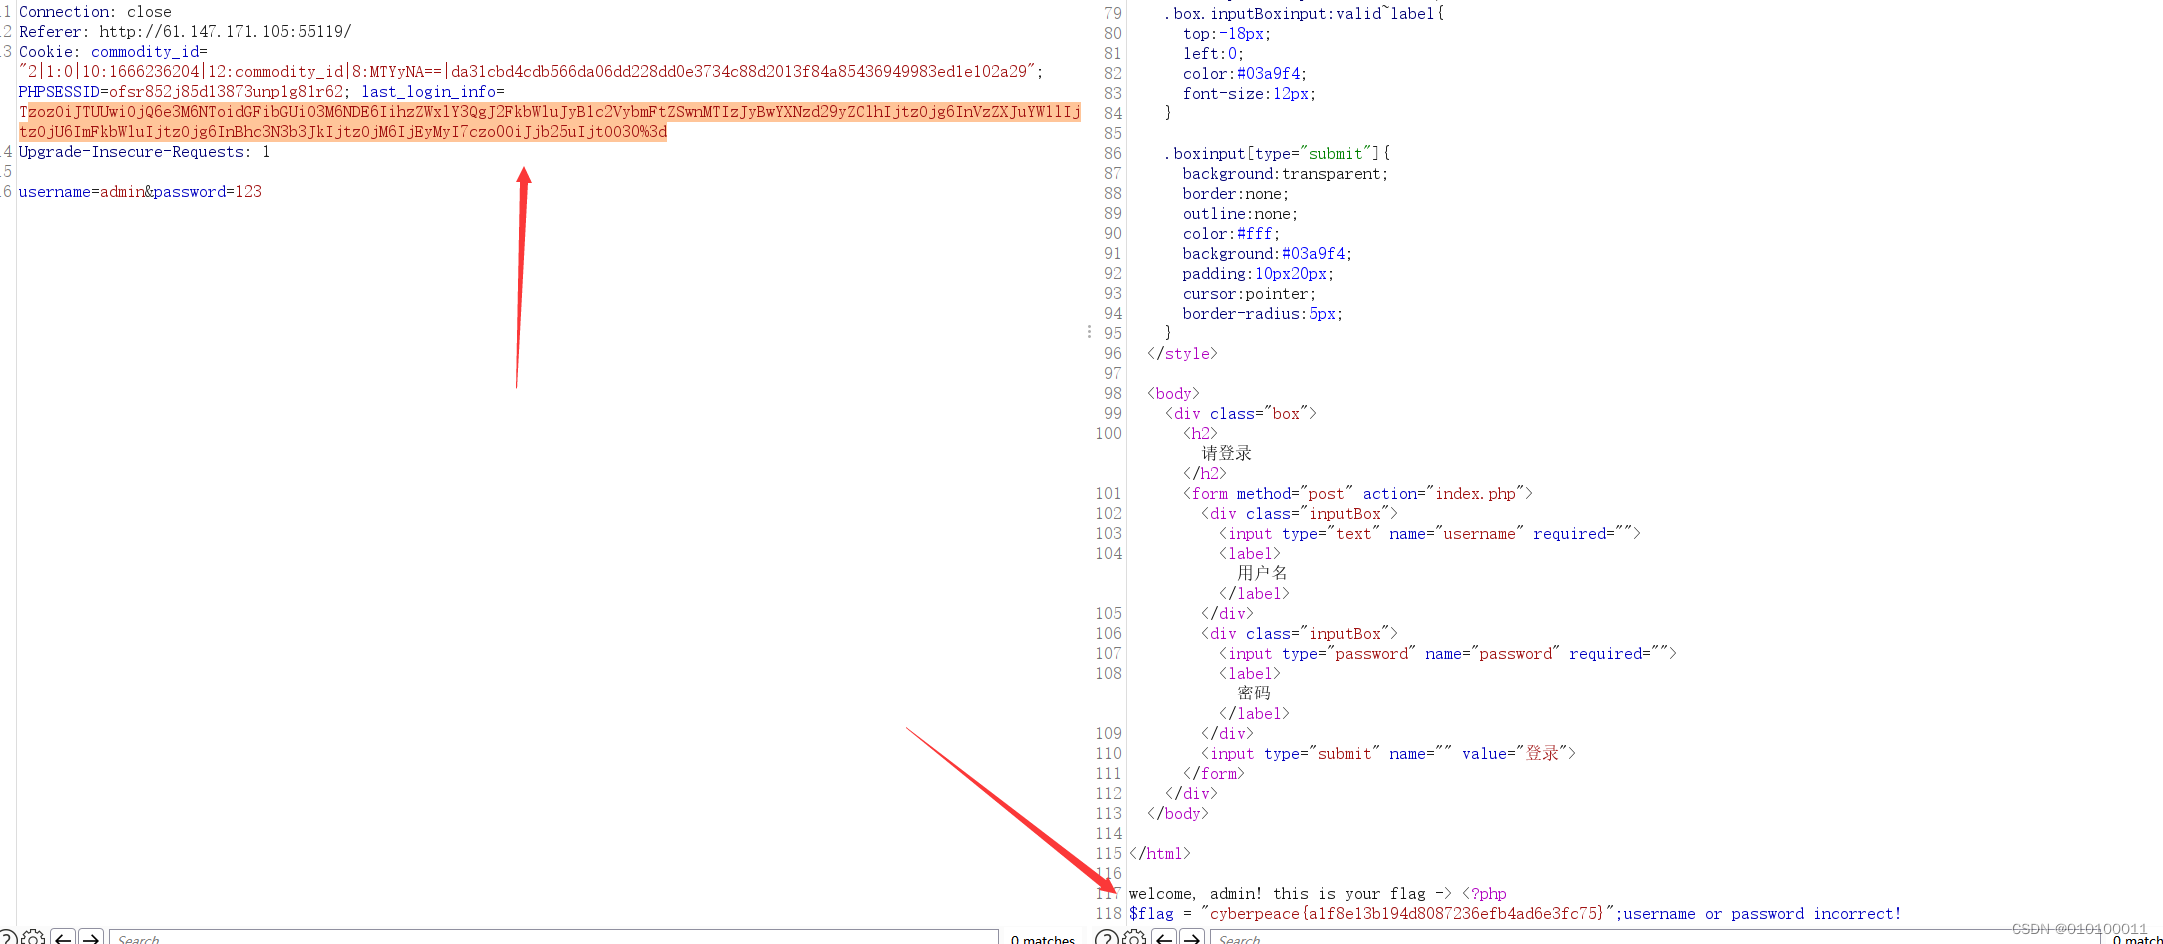Click the 'outline:none;' CSS line
Image resolution: width=2163 pixels, height=944 pixels.
click(1240, 214)
